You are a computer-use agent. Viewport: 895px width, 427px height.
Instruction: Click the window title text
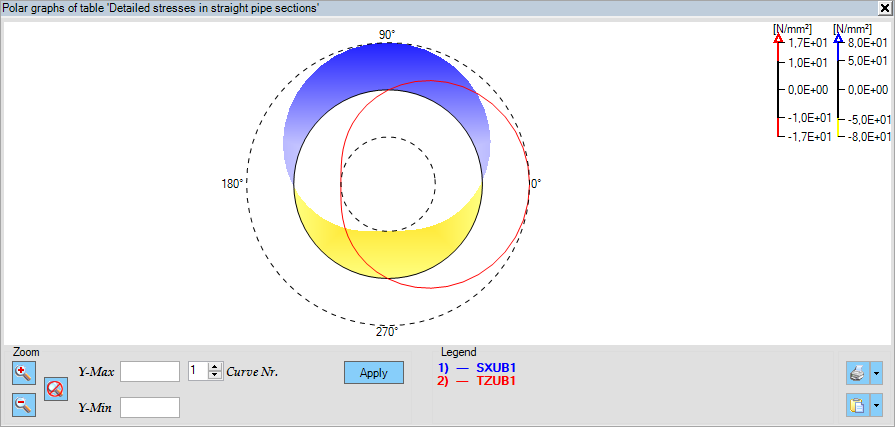pos(161,7)
